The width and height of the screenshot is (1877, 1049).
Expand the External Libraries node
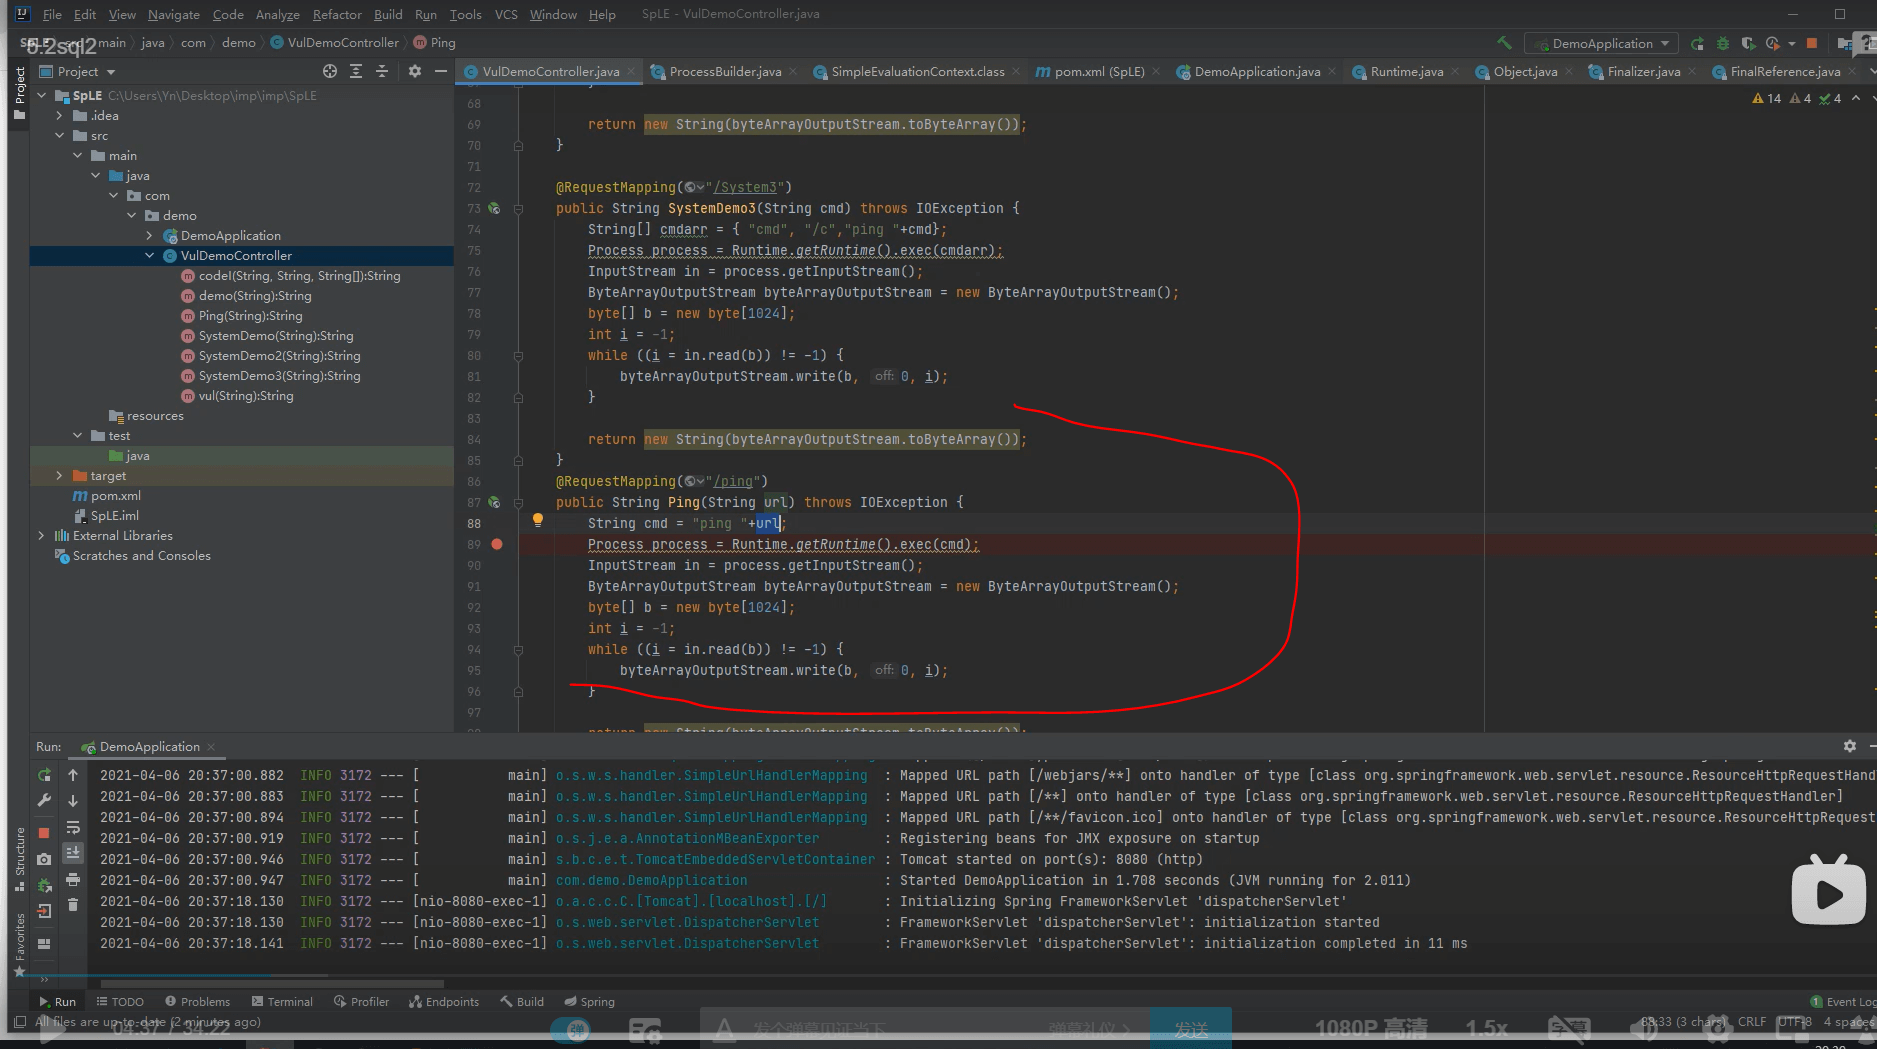[x=41, y=536]
